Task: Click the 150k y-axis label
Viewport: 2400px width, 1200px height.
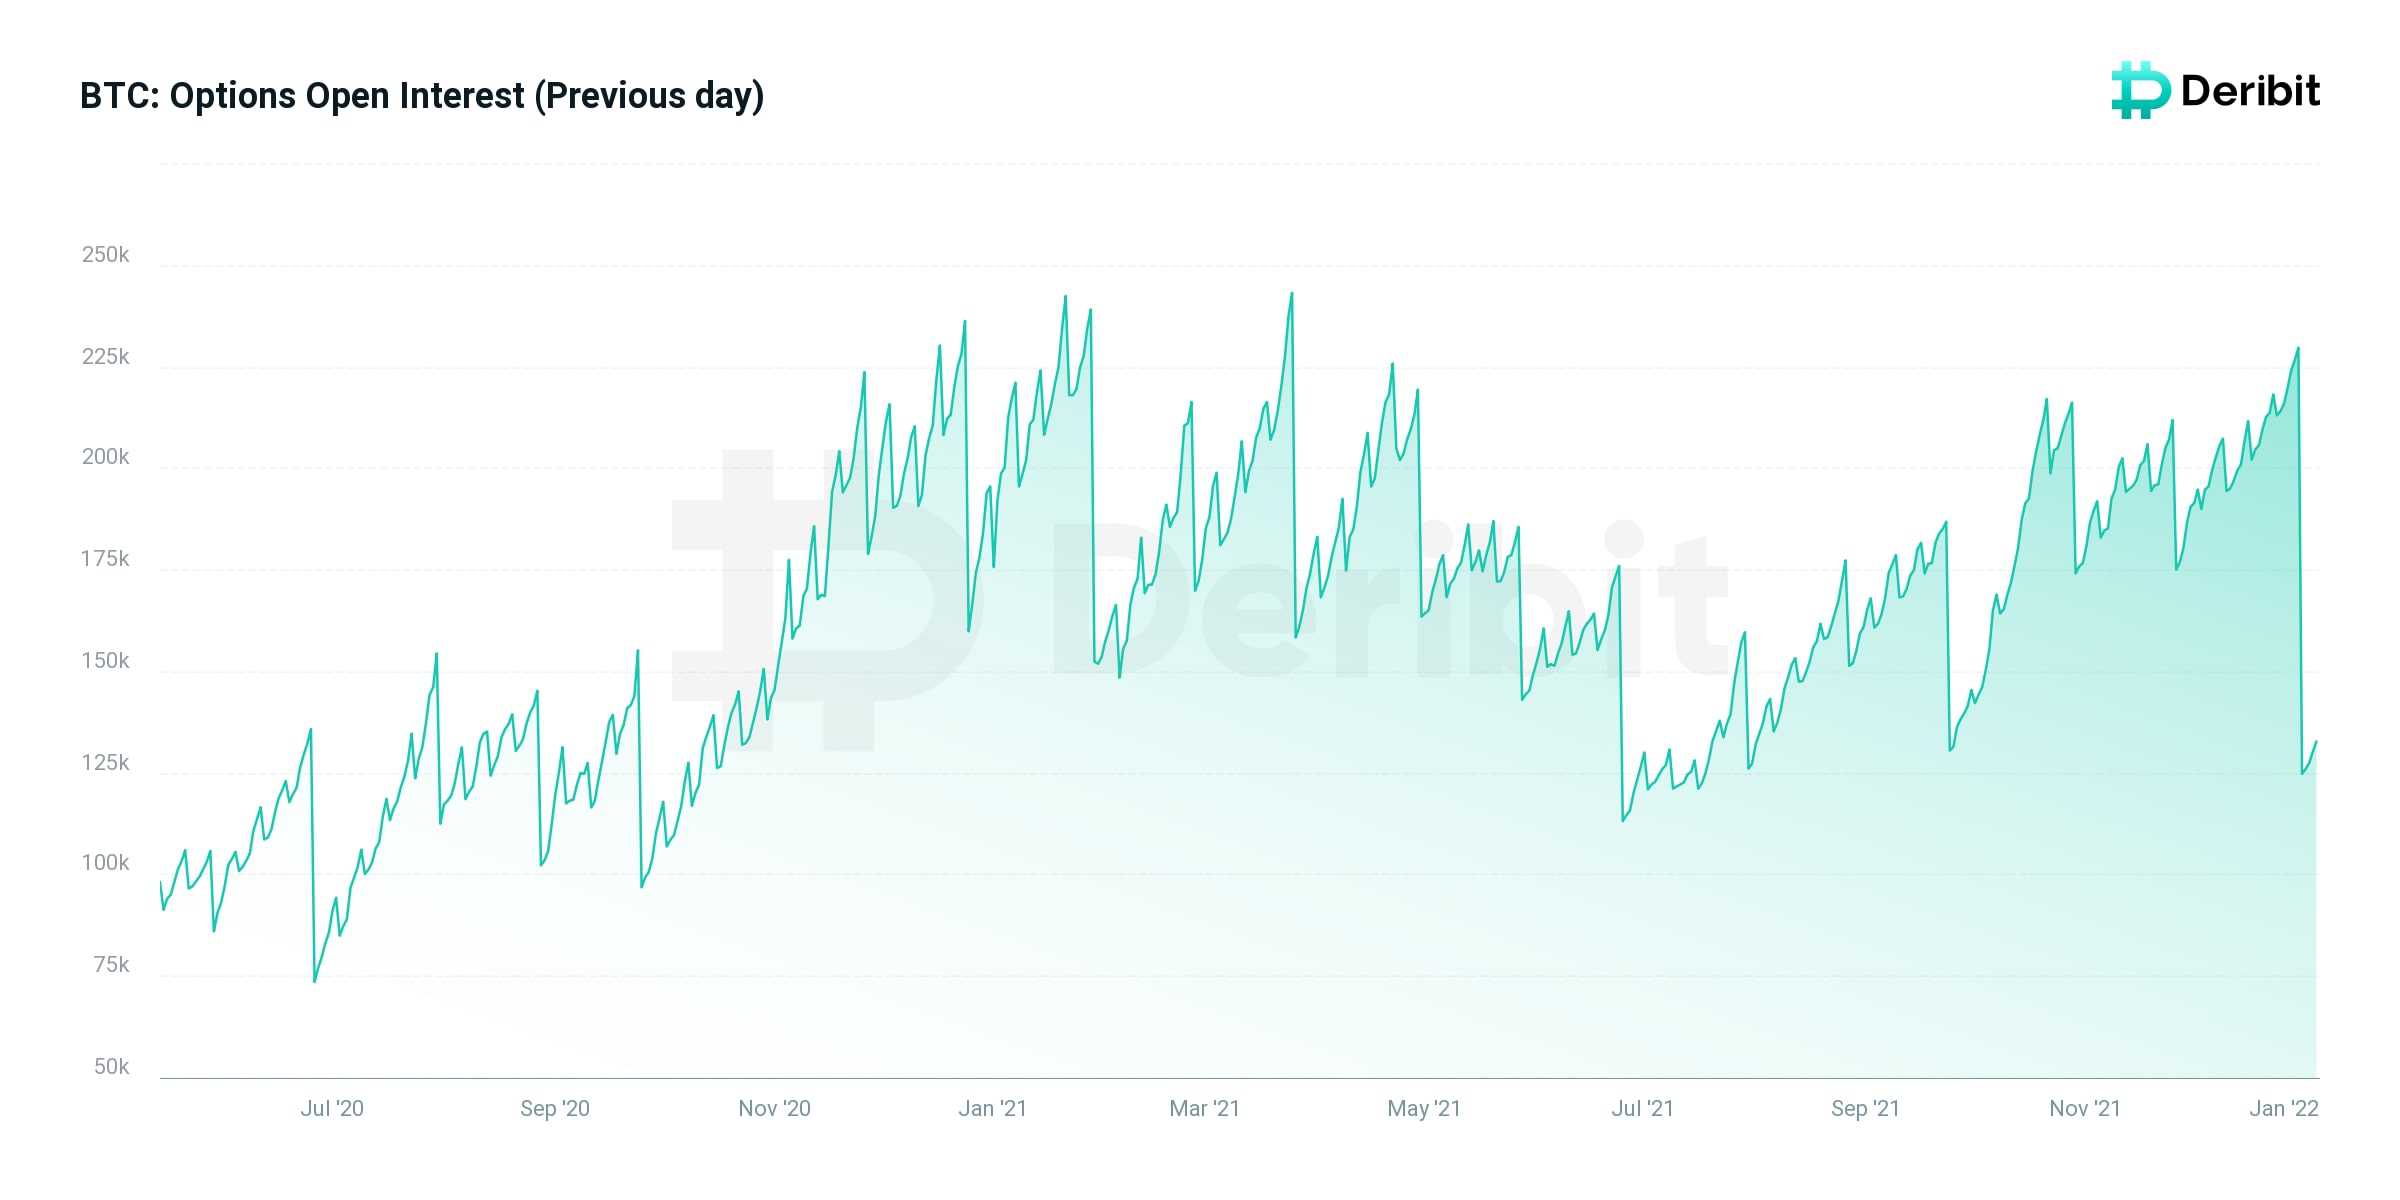Action: [x=106, y=661]
